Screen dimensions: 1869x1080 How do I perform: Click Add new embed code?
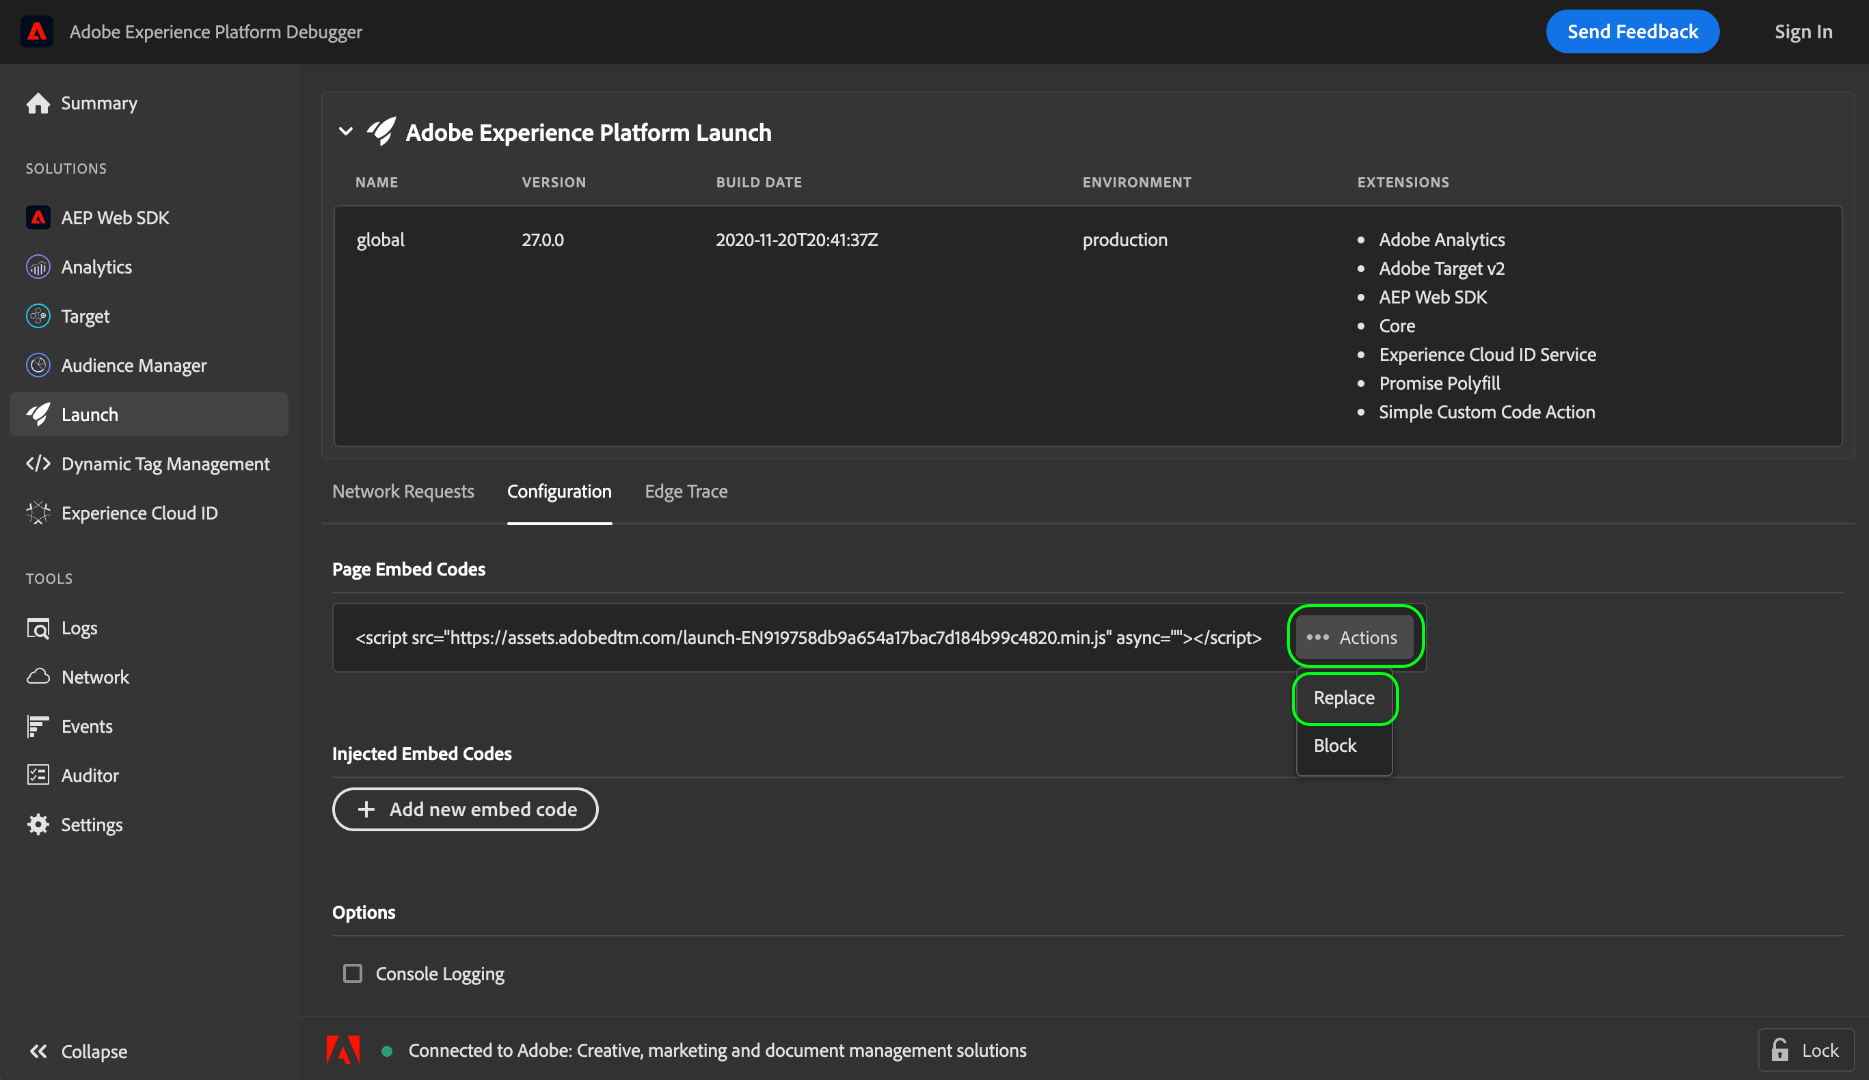click(x=465, y=809)
